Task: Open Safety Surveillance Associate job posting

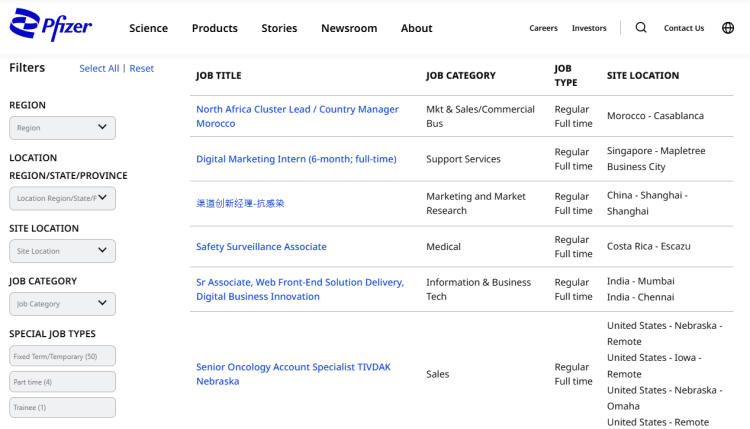Action: coord(261,247)
